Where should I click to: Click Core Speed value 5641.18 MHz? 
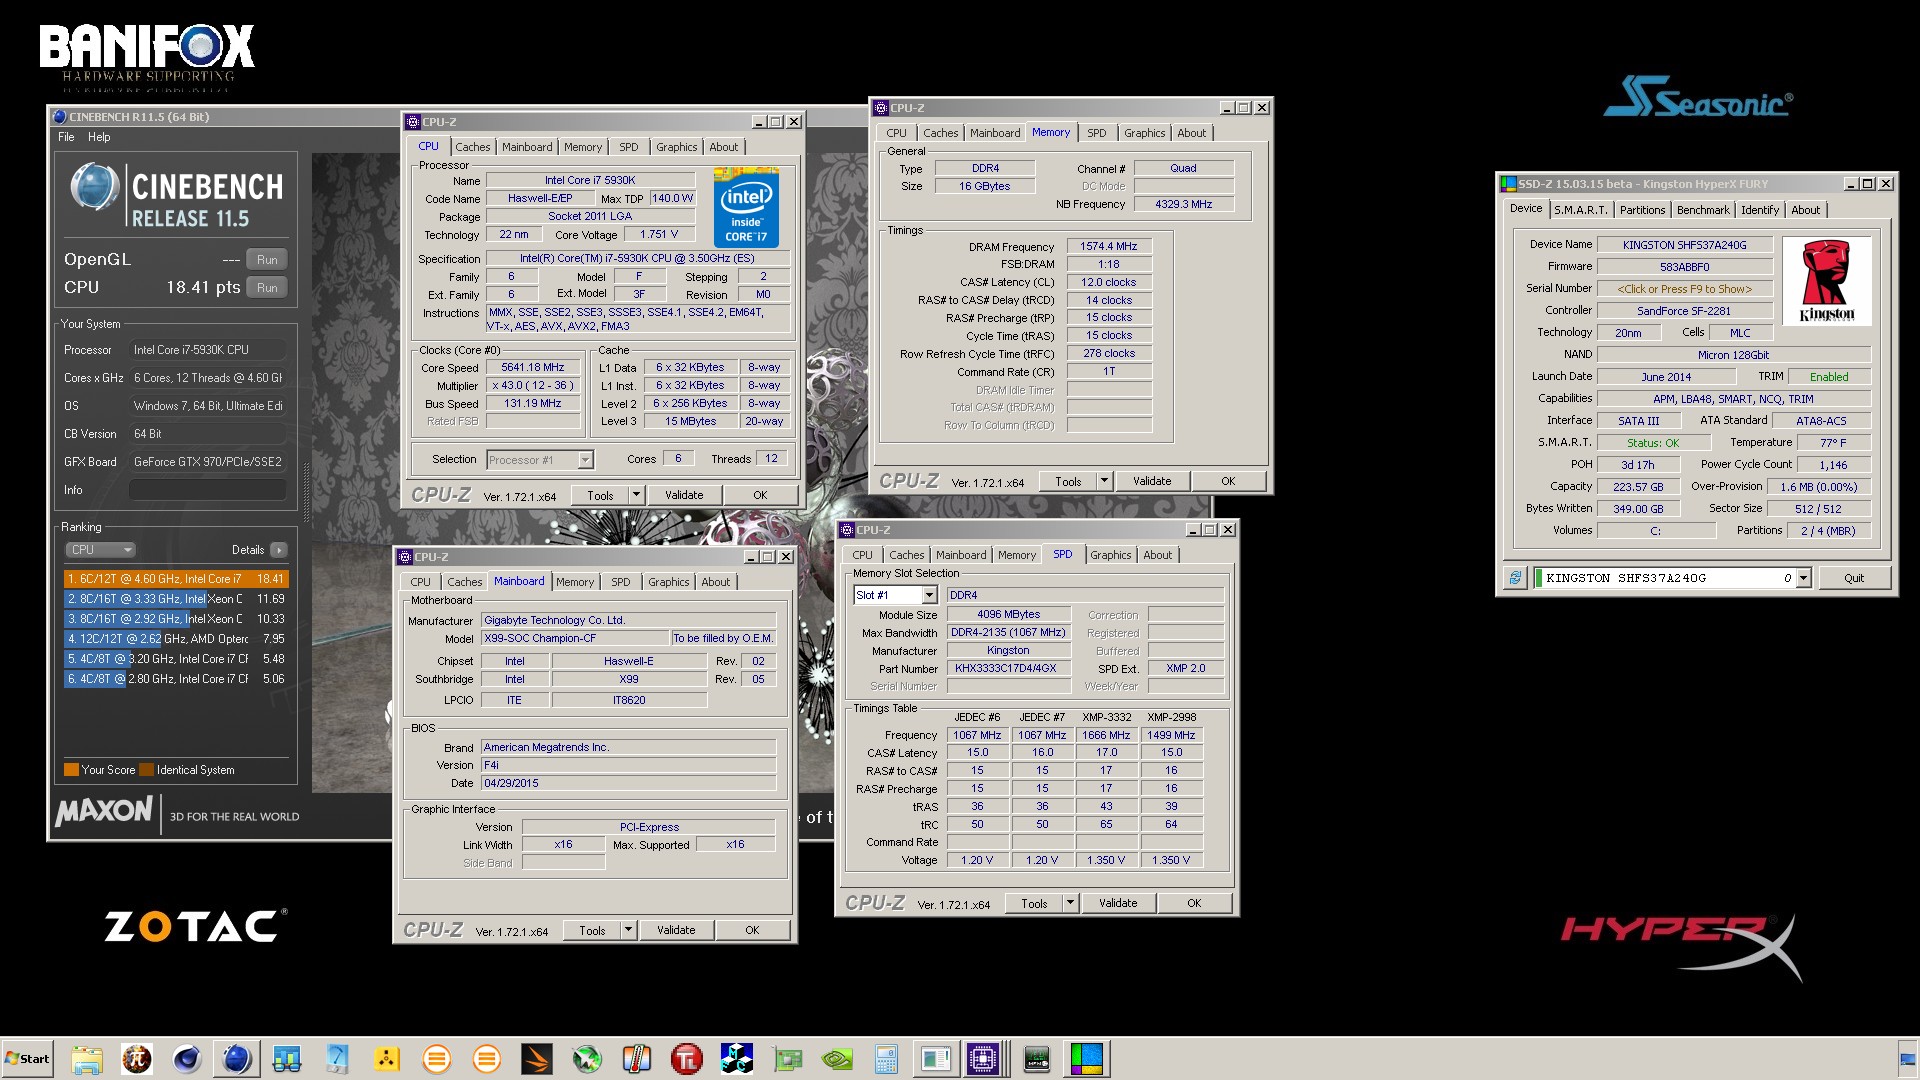click(533, 368)
